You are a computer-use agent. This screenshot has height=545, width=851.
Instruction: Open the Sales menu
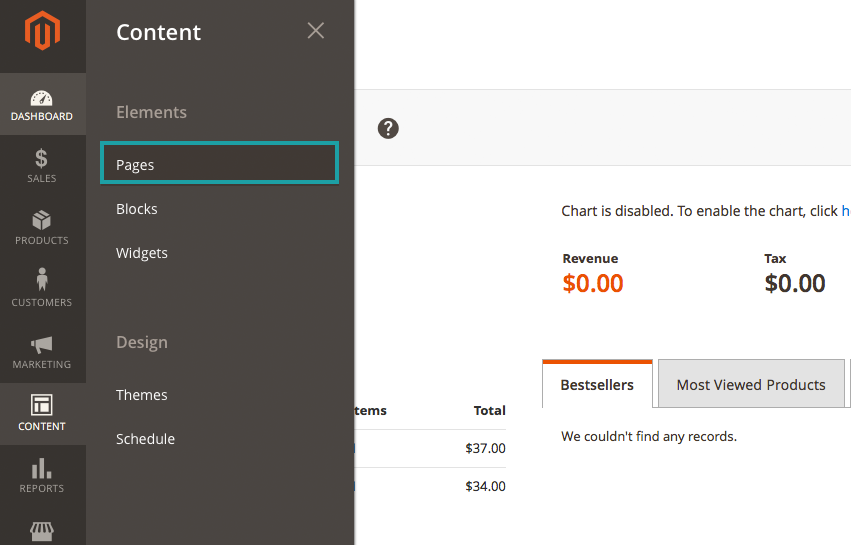[x=42, y=166]
